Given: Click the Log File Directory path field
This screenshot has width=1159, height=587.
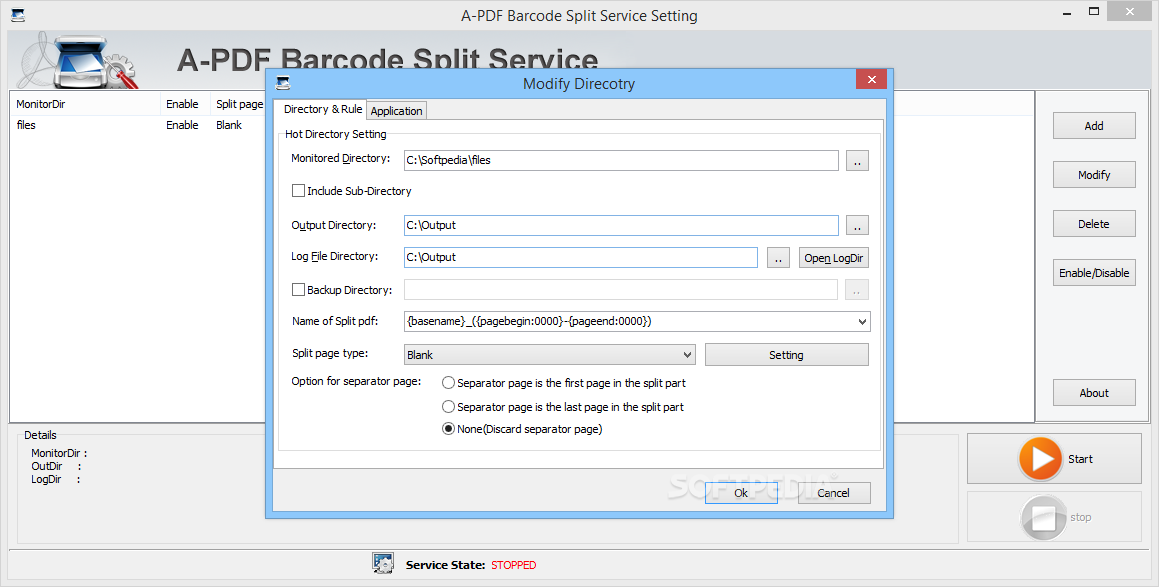Looking at the screenshot, I should tap(581, 257).
